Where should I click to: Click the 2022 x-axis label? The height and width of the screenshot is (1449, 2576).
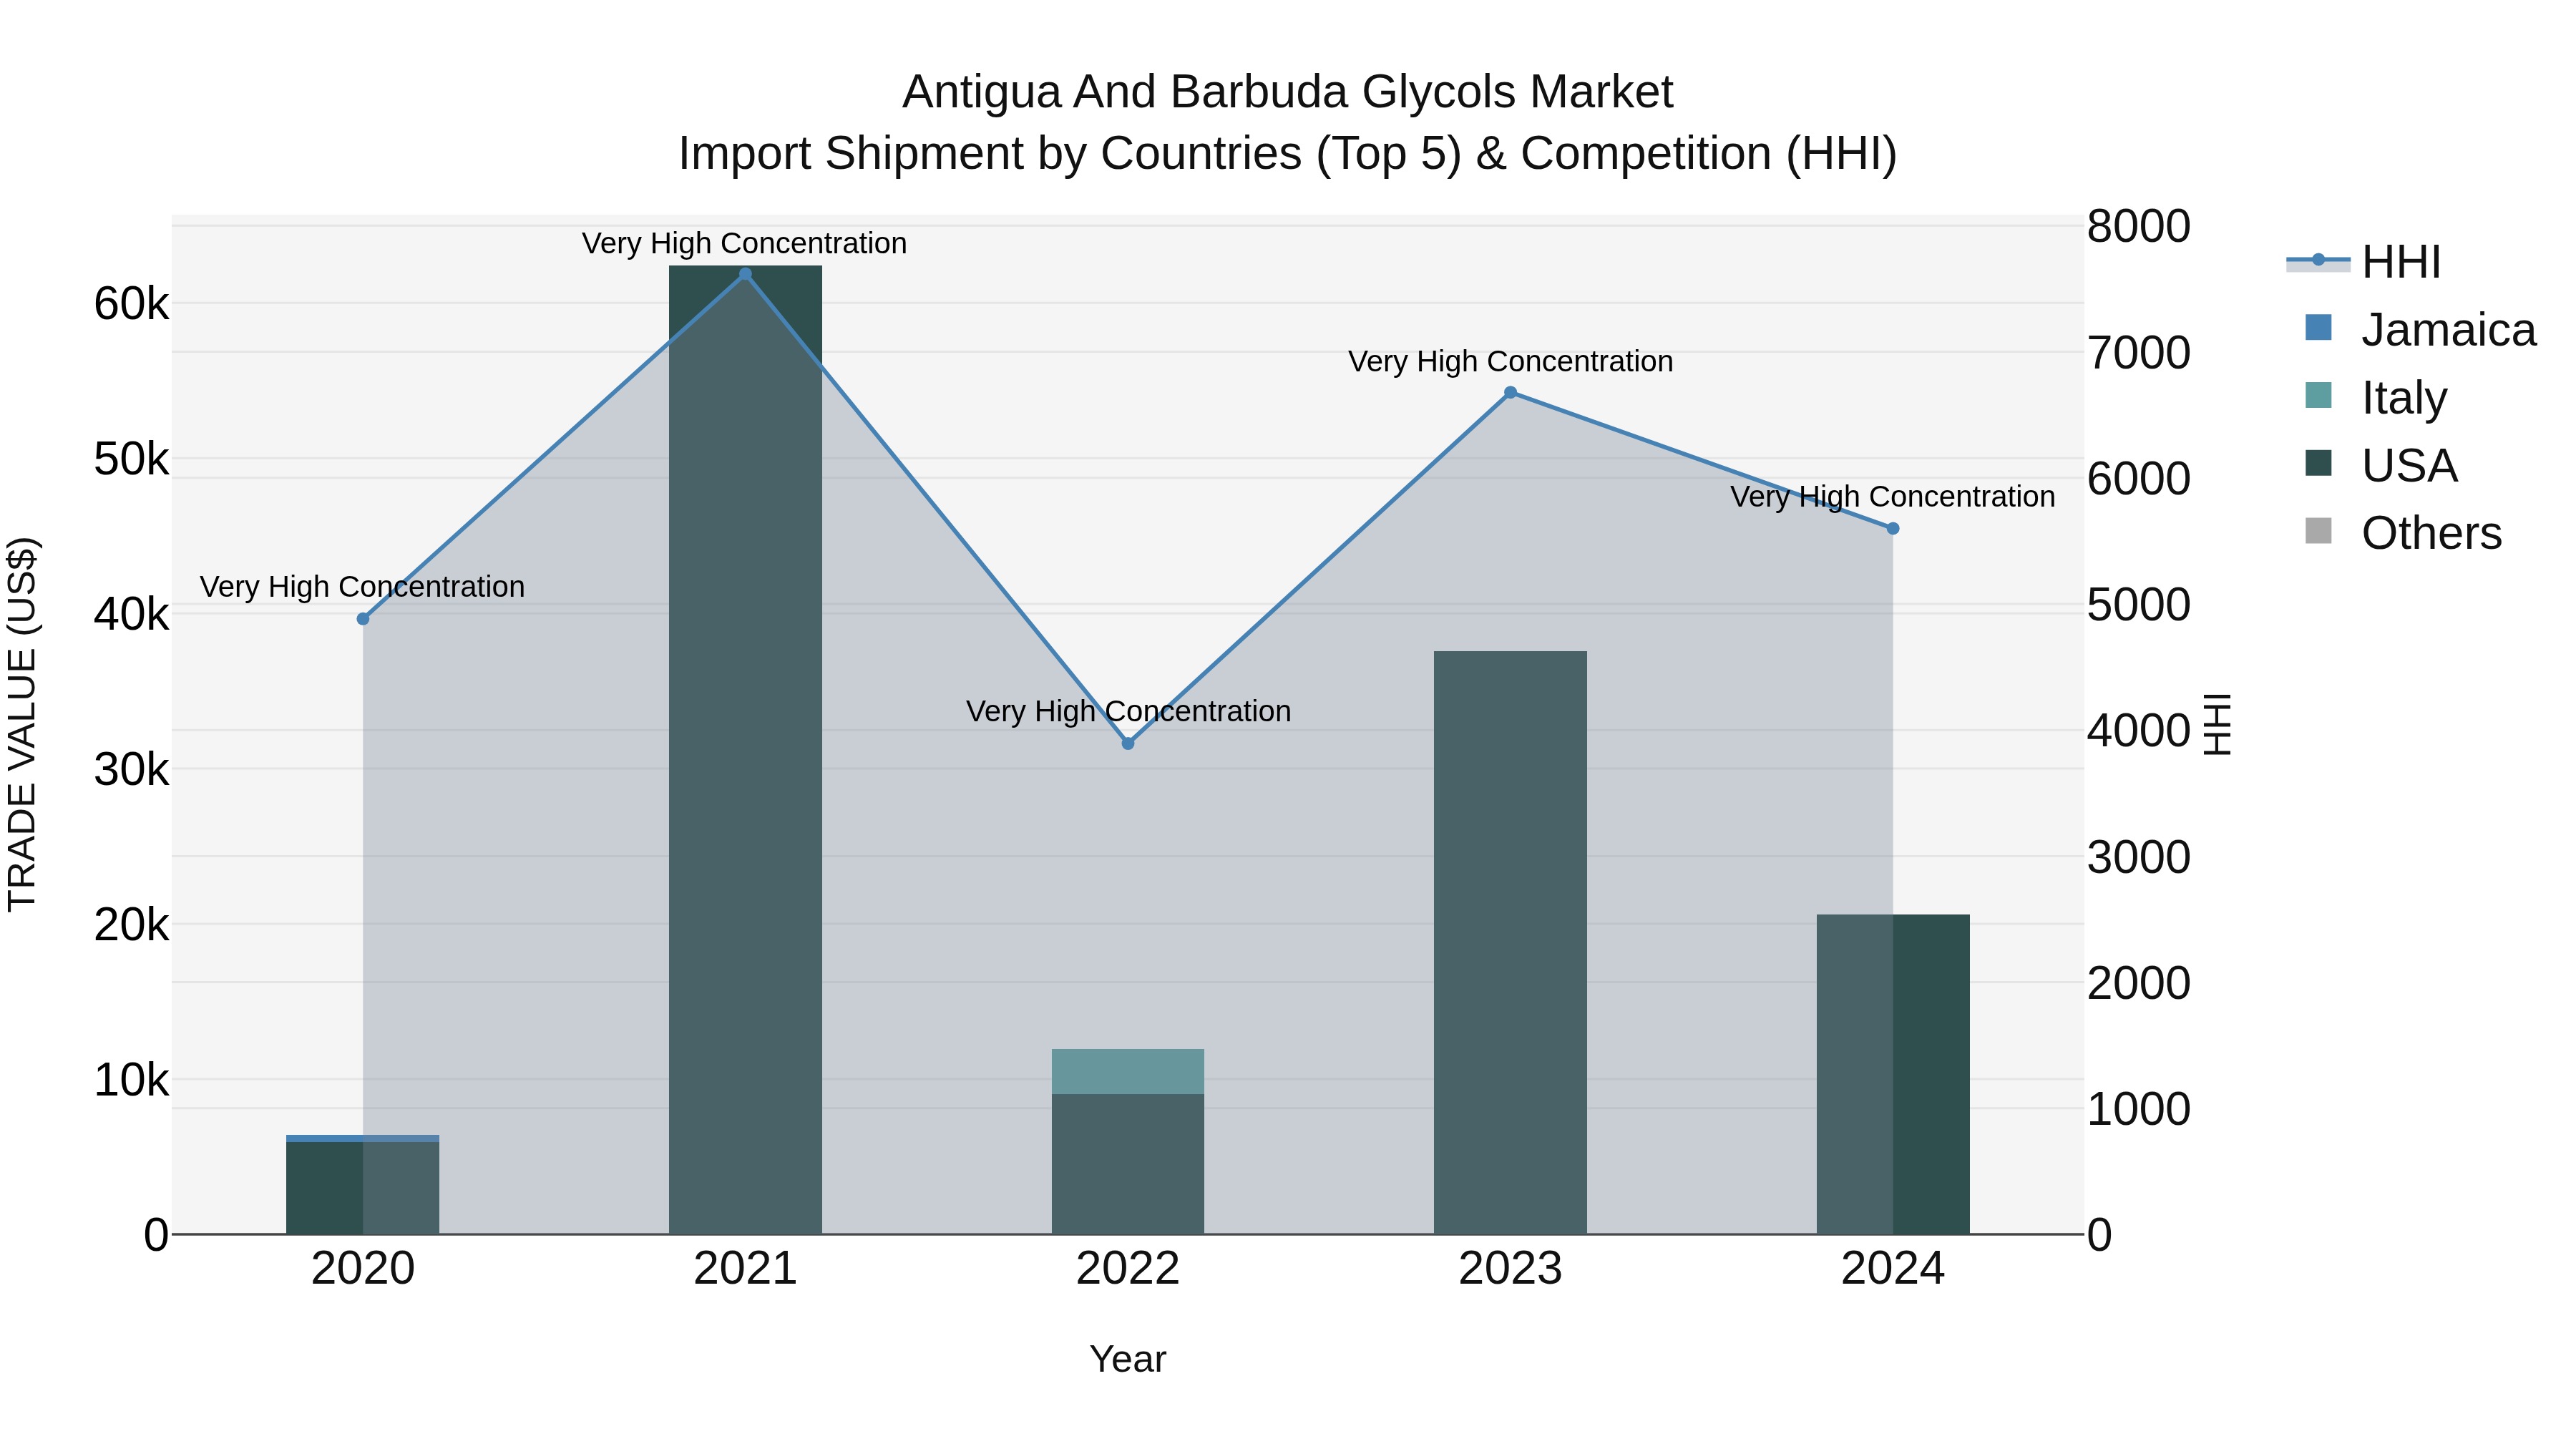click(1128, 1269)
